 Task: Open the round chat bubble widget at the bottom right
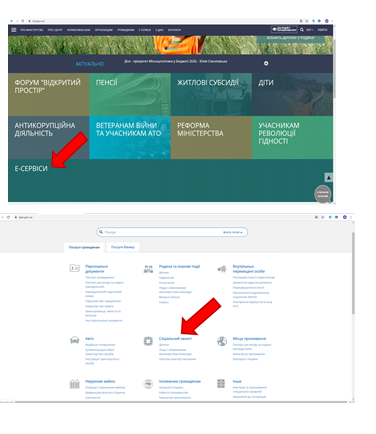323,194
